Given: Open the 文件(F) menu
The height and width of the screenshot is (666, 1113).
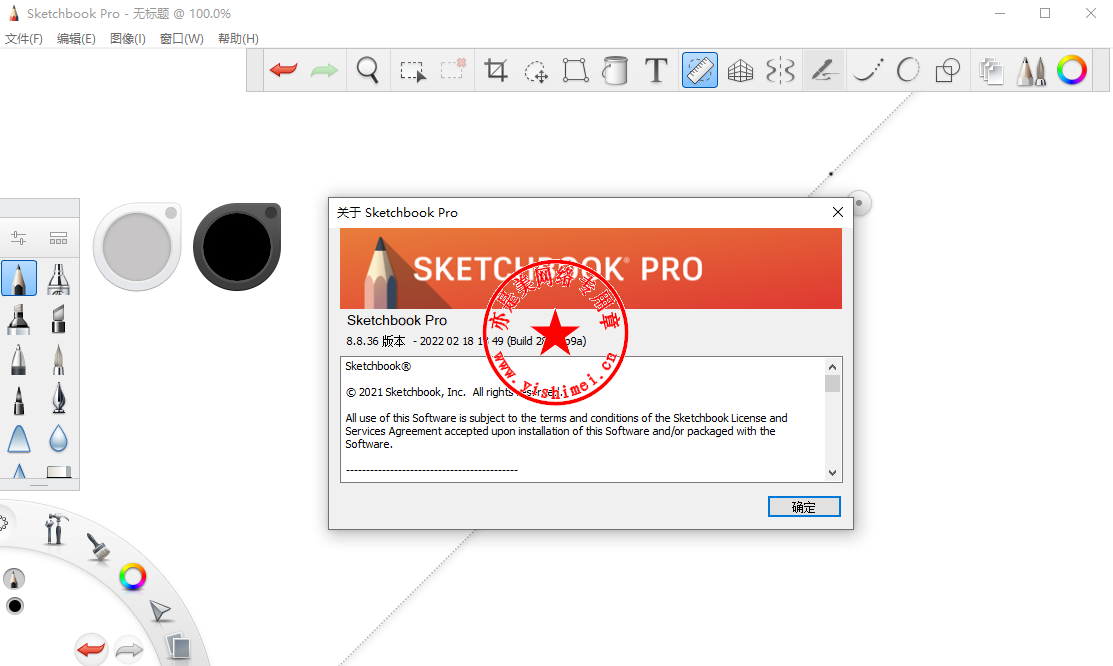Looking at the screenshot, I should pos(23,38).
